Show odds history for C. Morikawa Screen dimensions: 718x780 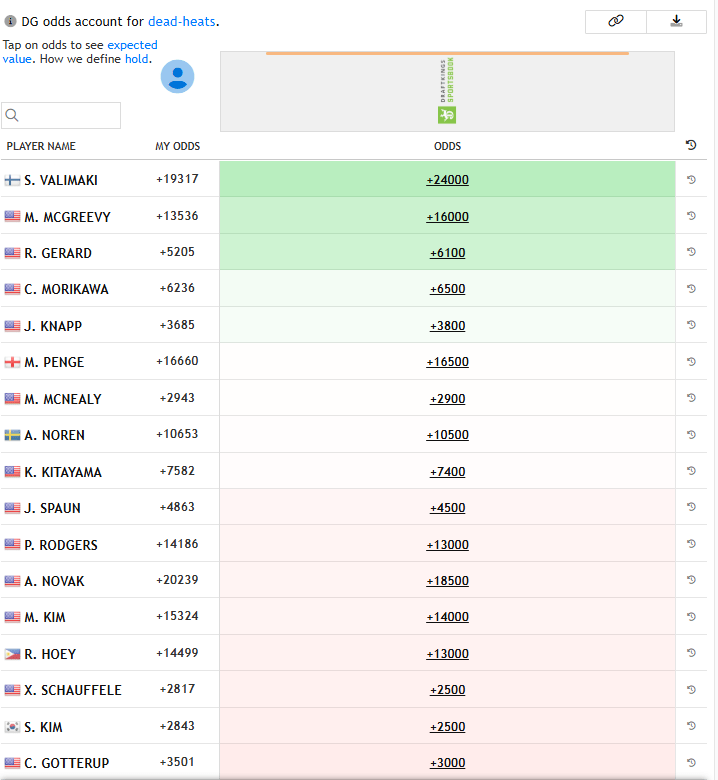[x=691, y=289]
